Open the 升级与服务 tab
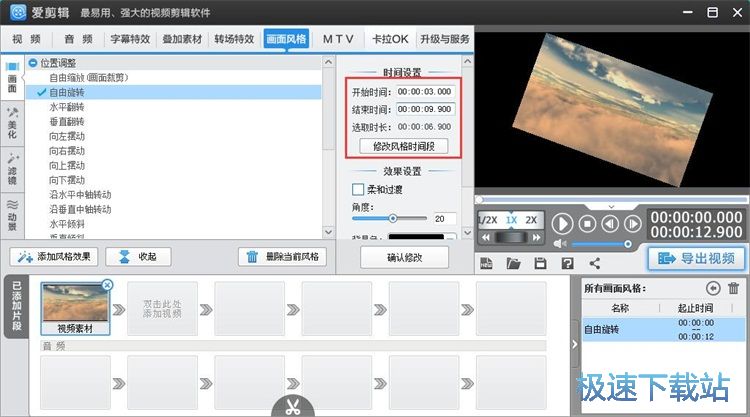The image size is (750, 417). point(445,39)
